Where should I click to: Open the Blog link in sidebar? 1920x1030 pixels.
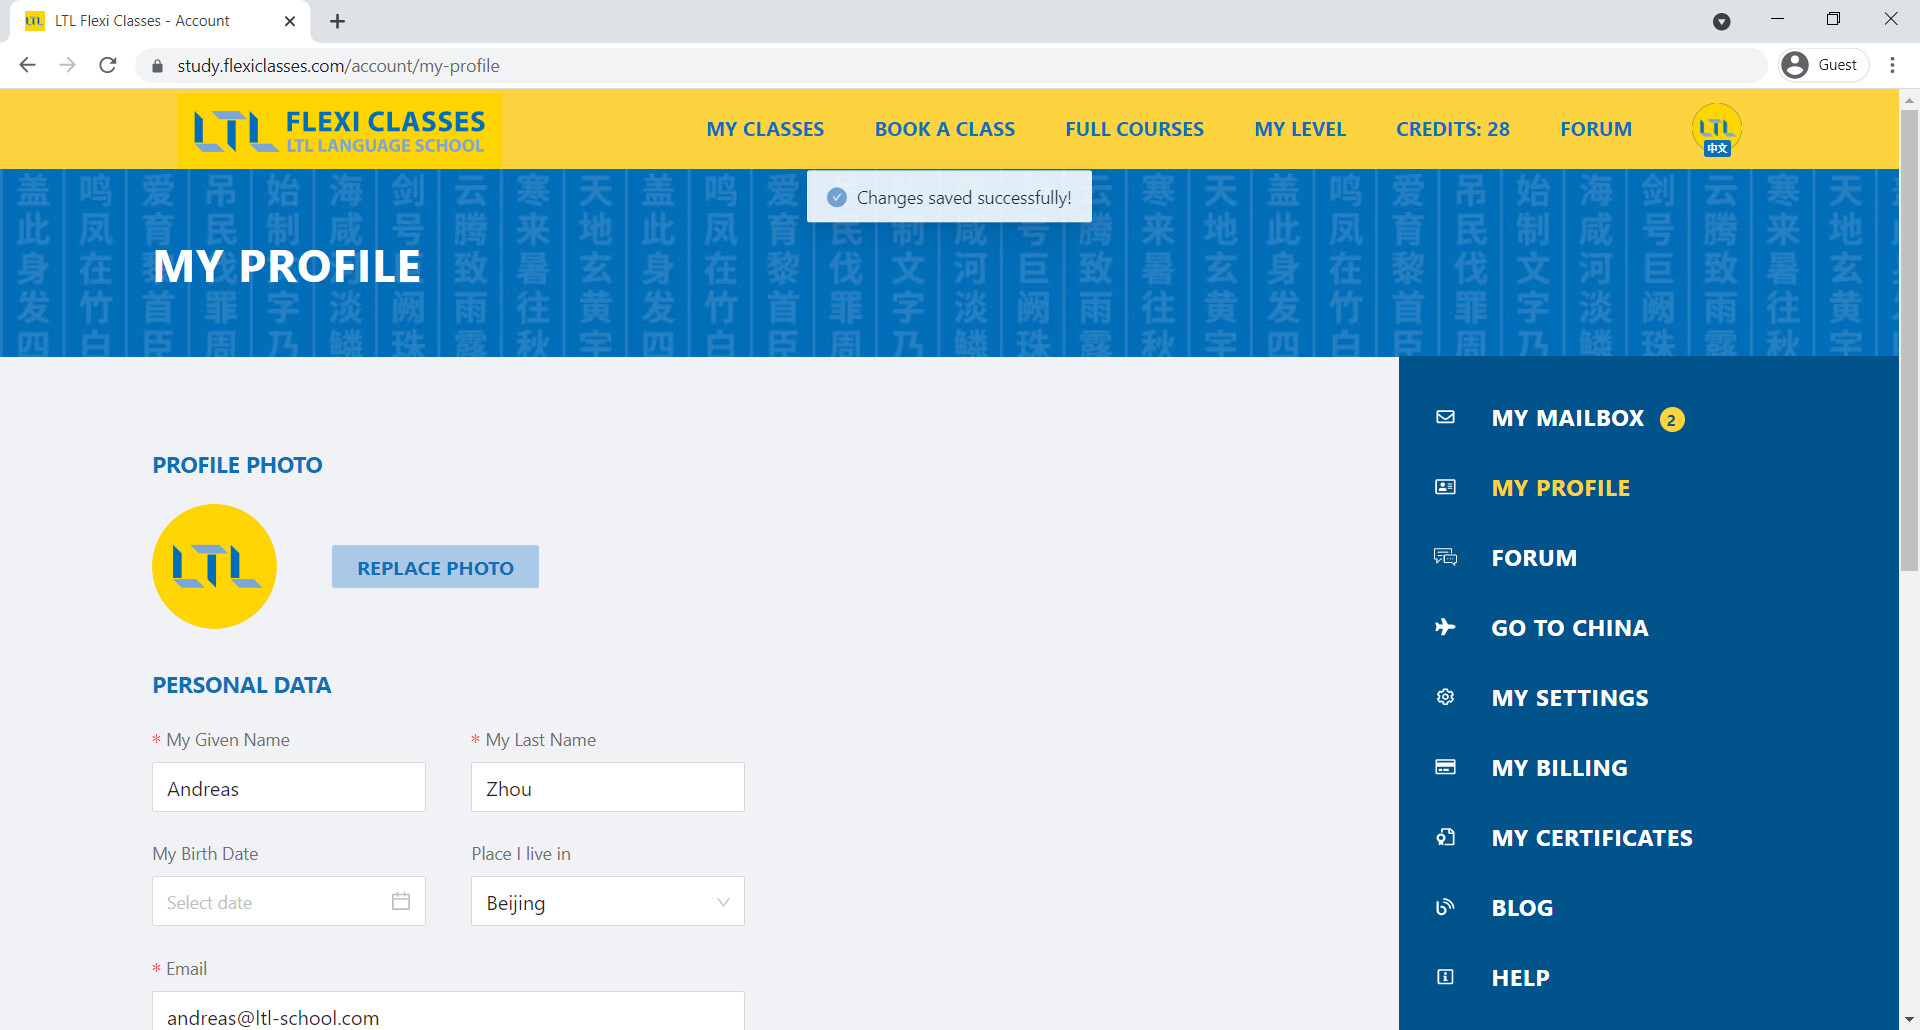pos(1522,908)
